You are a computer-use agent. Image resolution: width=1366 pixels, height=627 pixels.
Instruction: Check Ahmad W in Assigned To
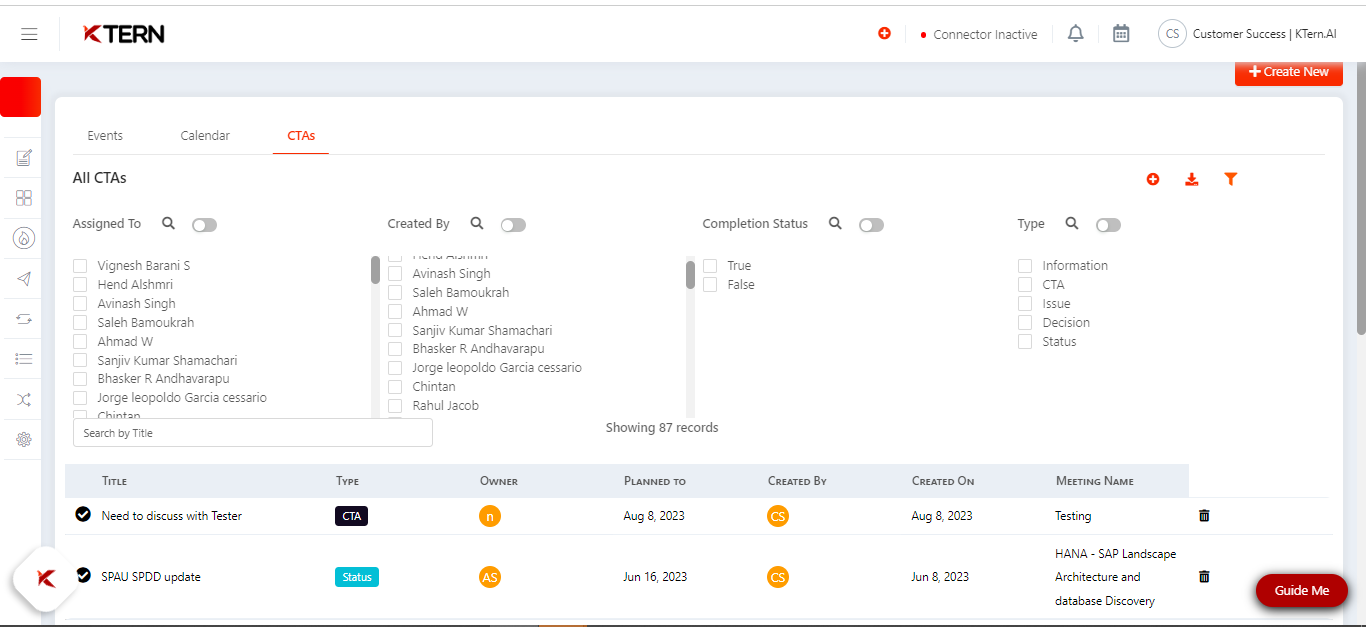click(80, 342)
